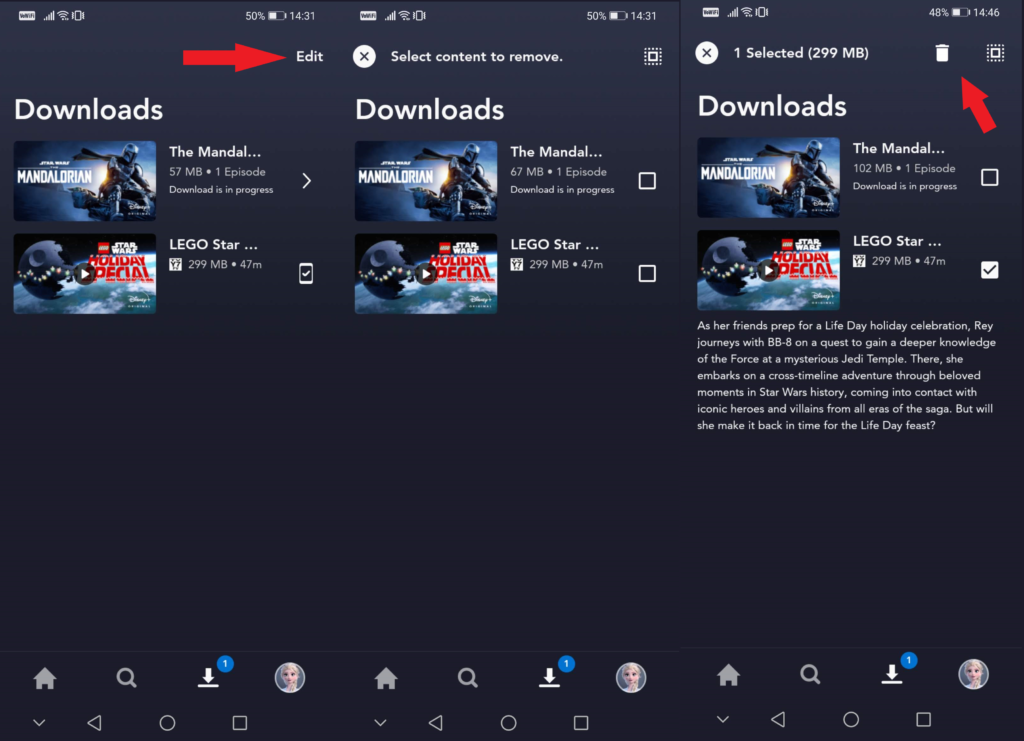Check LEGO Star Wars box under 67 MB Mandalorian

[x=647, y=274]
